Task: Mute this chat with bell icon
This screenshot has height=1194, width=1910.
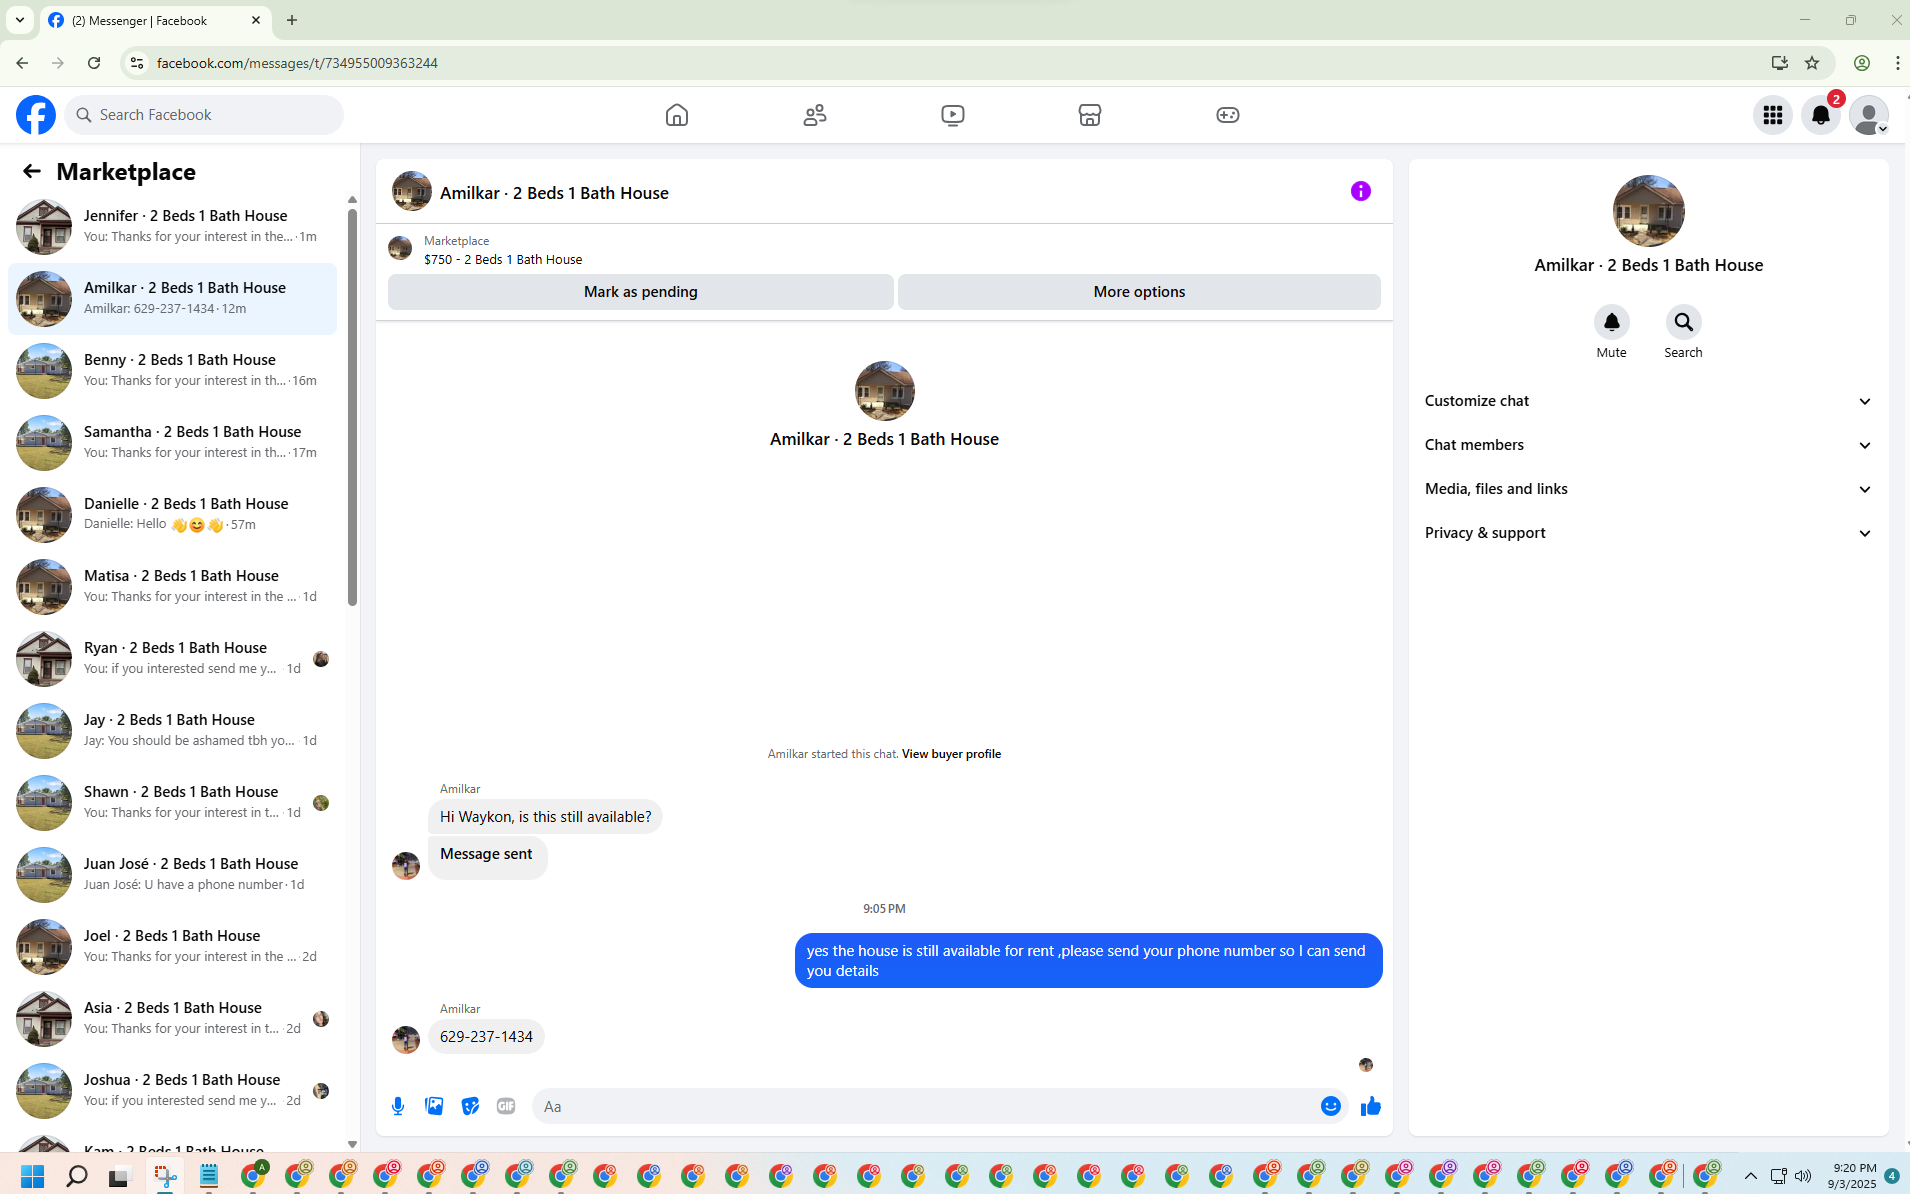Action: (x=1612, y=322)
